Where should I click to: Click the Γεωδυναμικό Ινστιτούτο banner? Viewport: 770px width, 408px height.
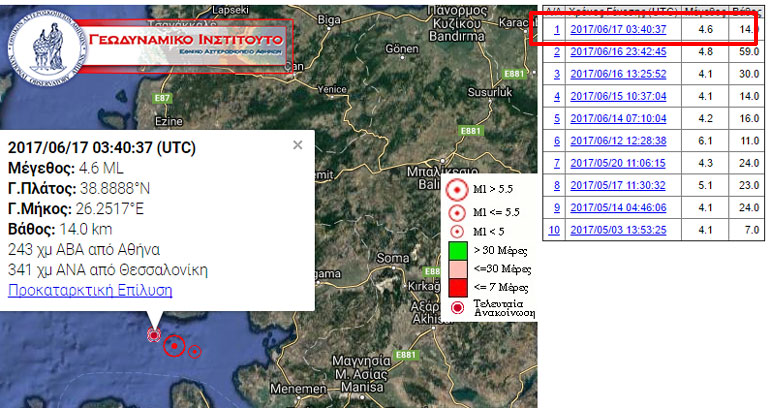click(x=186, y=46)
